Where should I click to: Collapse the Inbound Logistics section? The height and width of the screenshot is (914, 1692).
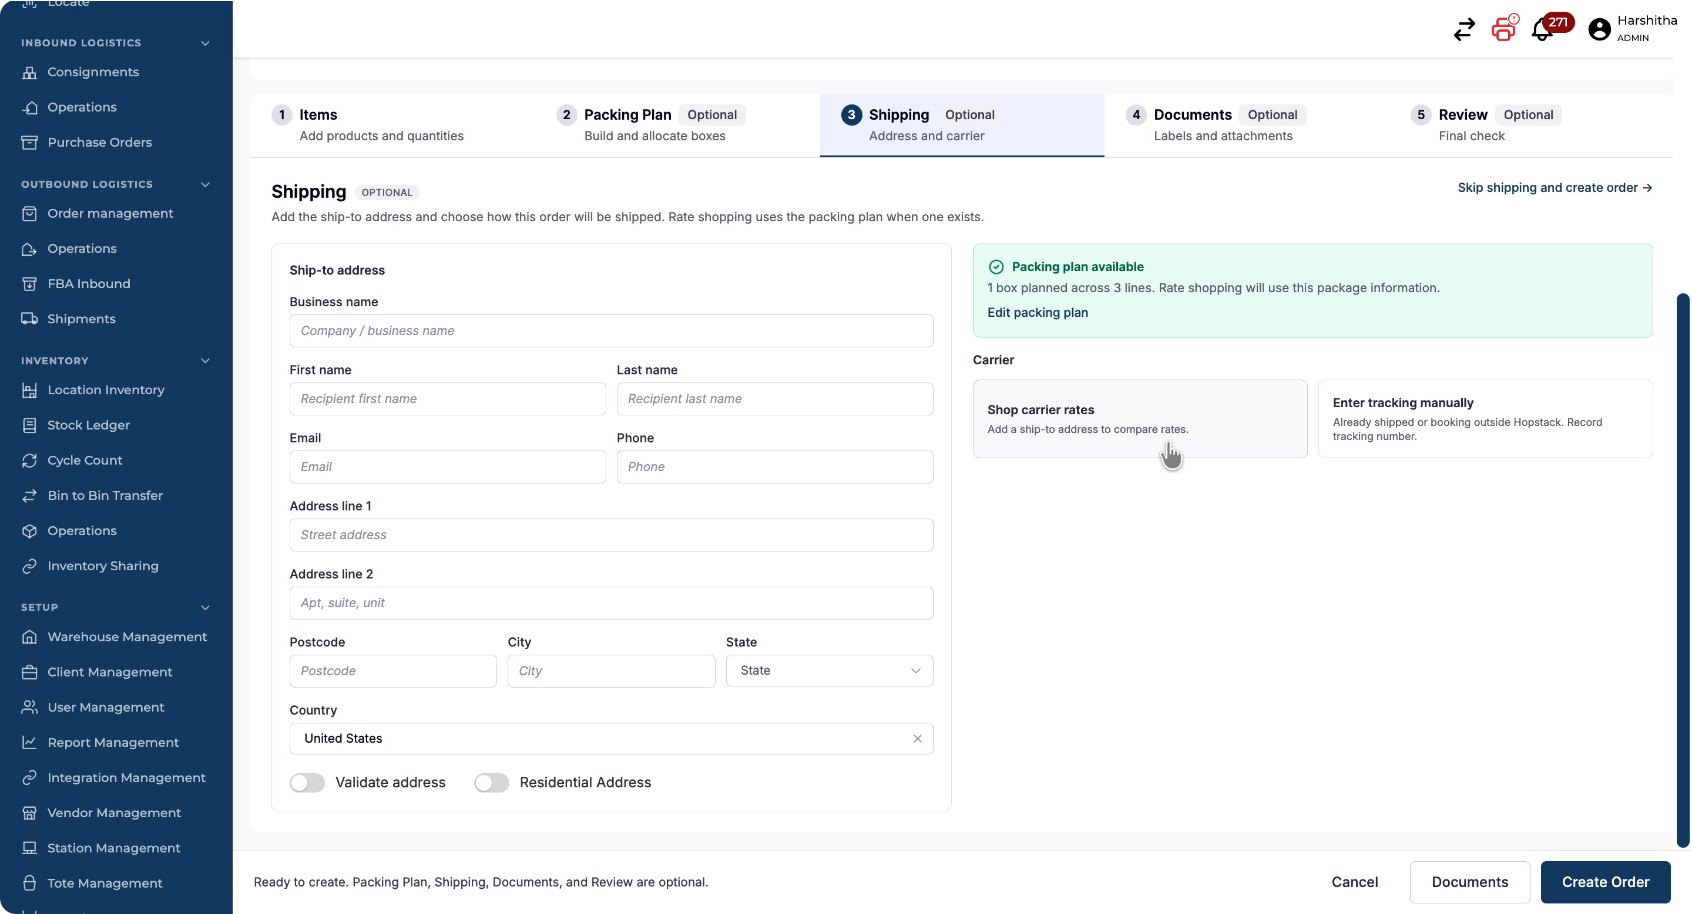tap(205, 43)
